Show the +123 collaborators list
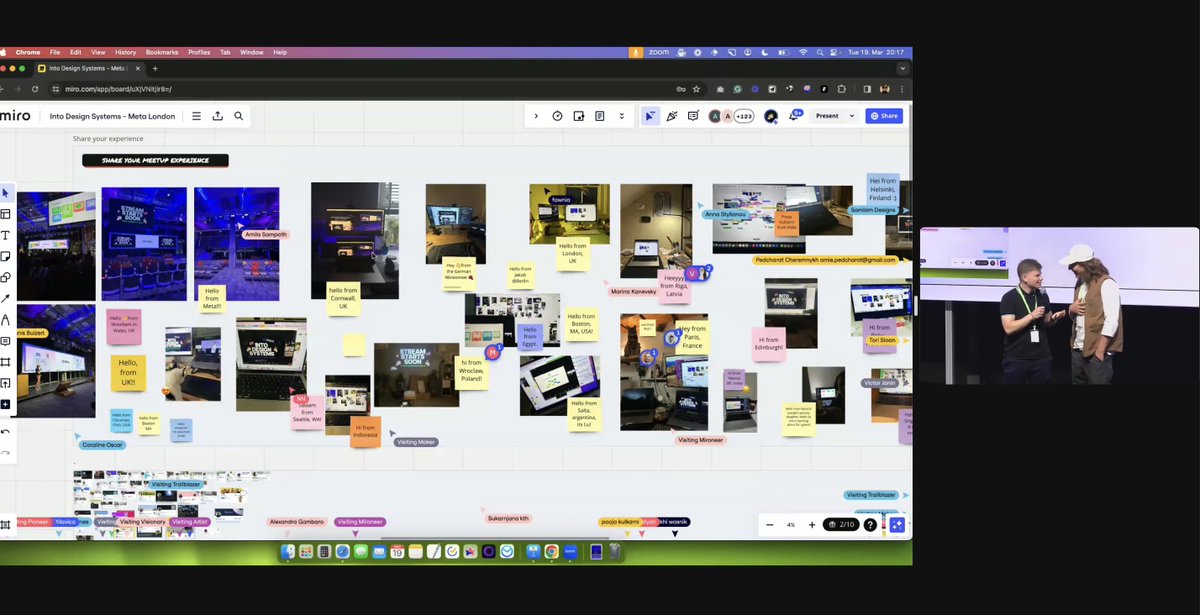This screenshot has height=615, width=1200. coord(744,116)
